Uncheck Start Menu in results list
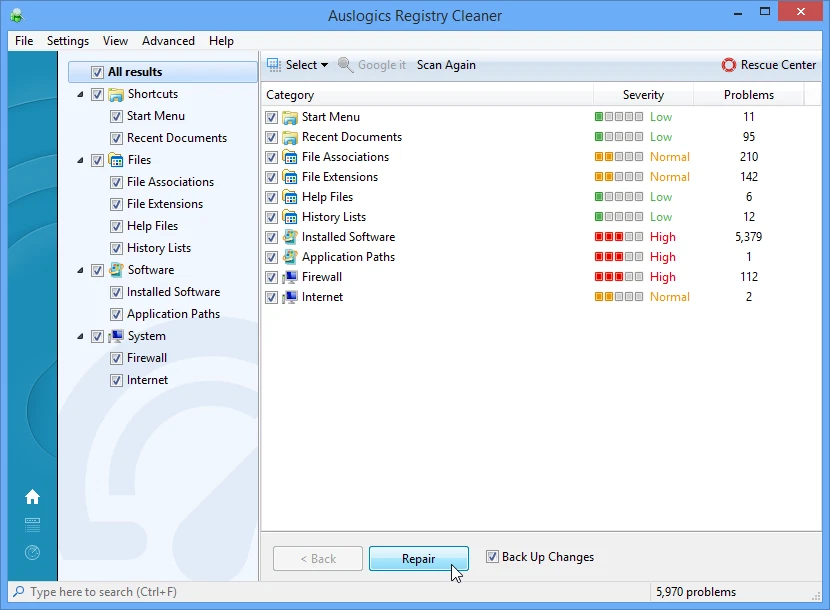 (271, 116)
